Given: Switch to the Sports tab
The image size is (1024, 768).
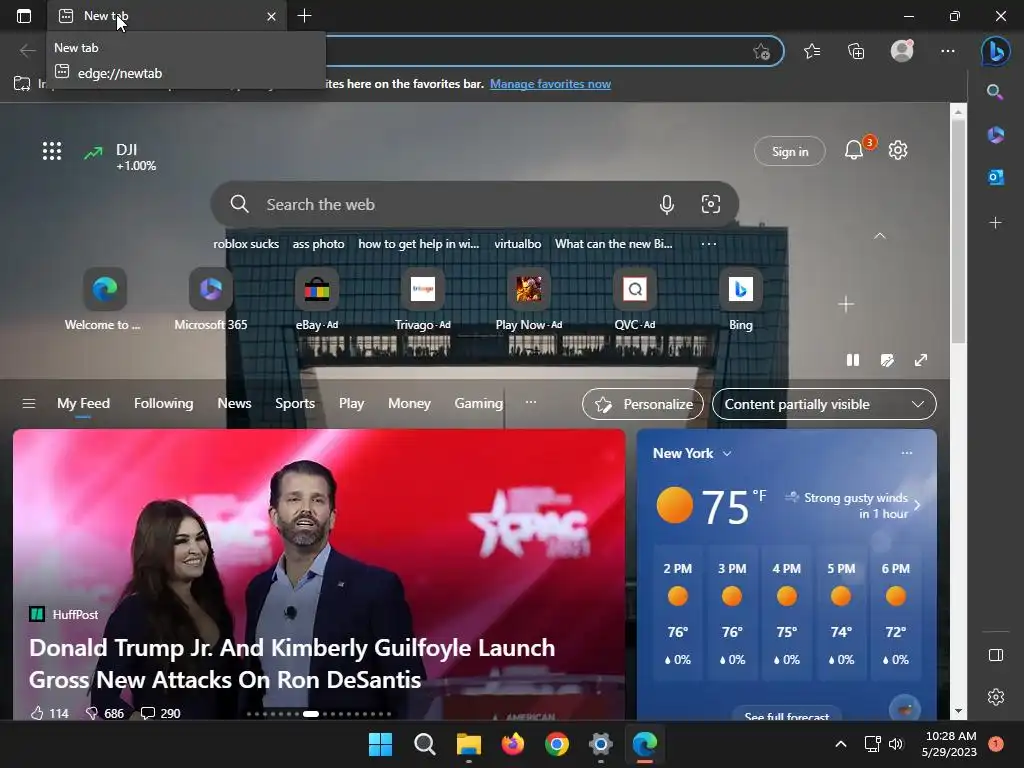Looking at the screenshot, I should coord(295,404).
